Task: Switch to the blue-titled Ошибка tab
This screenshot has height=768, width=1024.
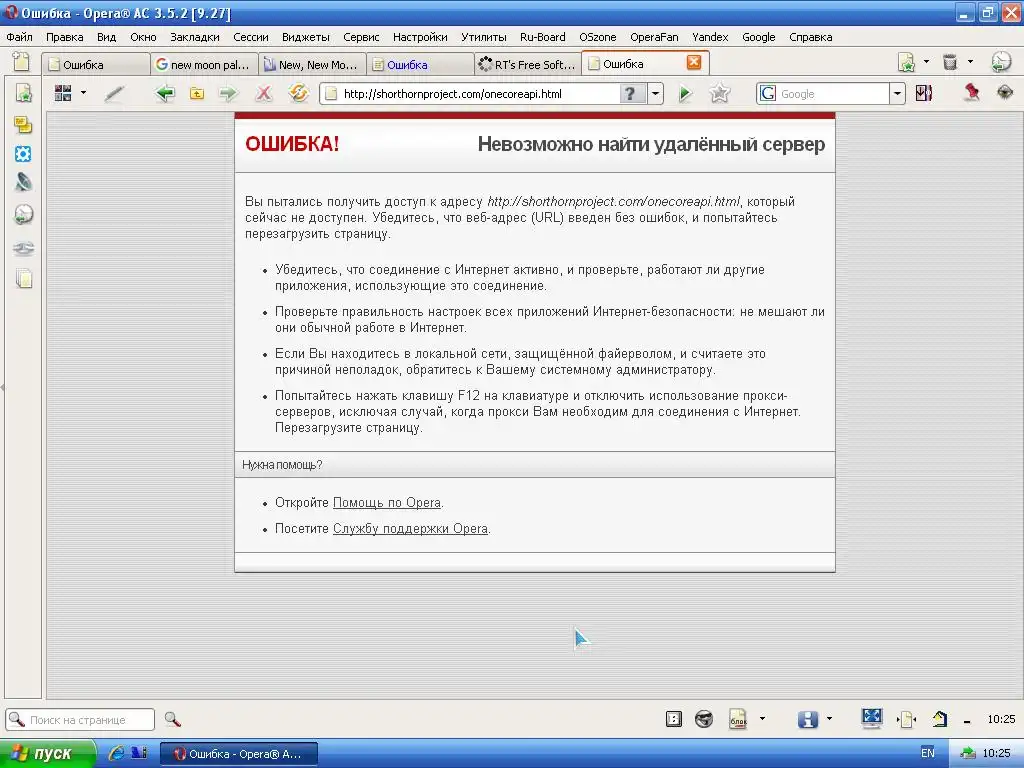Action: 420,65
